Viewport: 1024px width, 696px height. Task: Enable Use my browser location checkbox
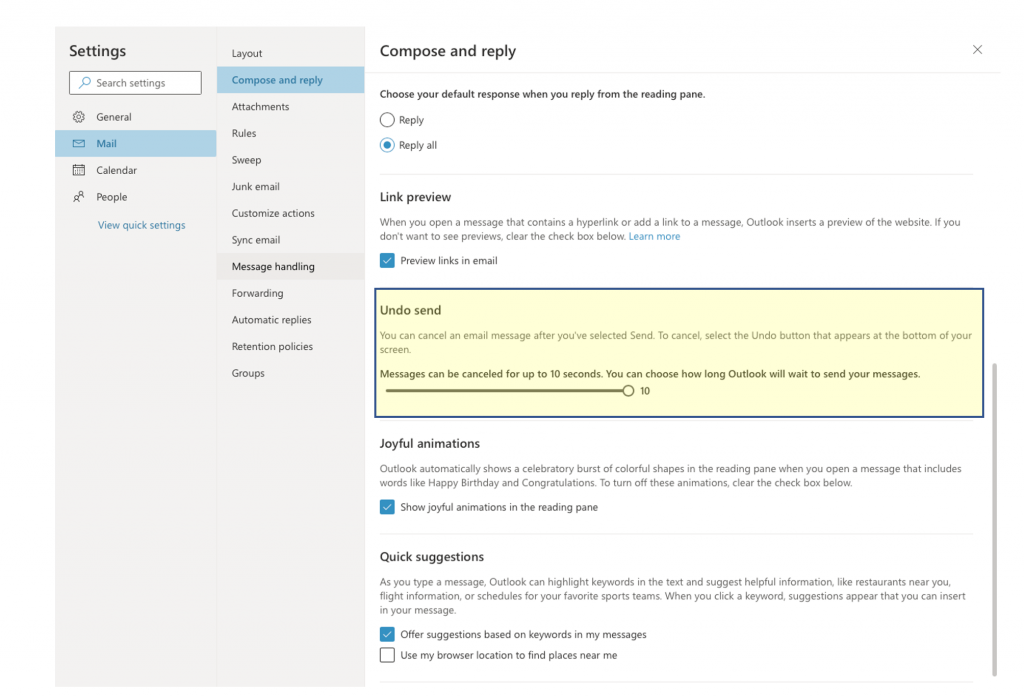[x=387, y=655]
